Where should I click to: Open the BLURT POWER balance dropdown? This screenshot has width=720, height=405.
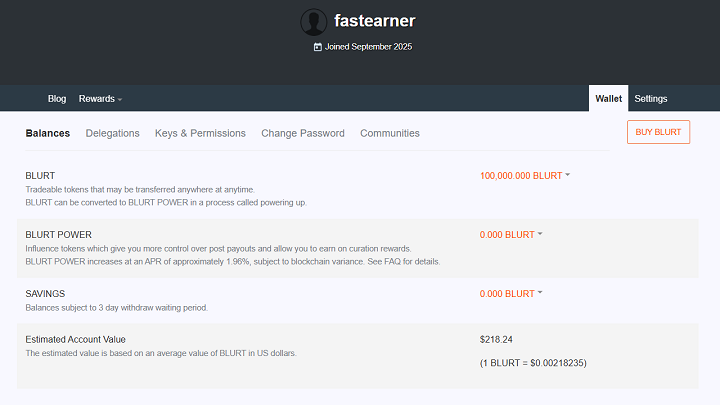[511, 235]
